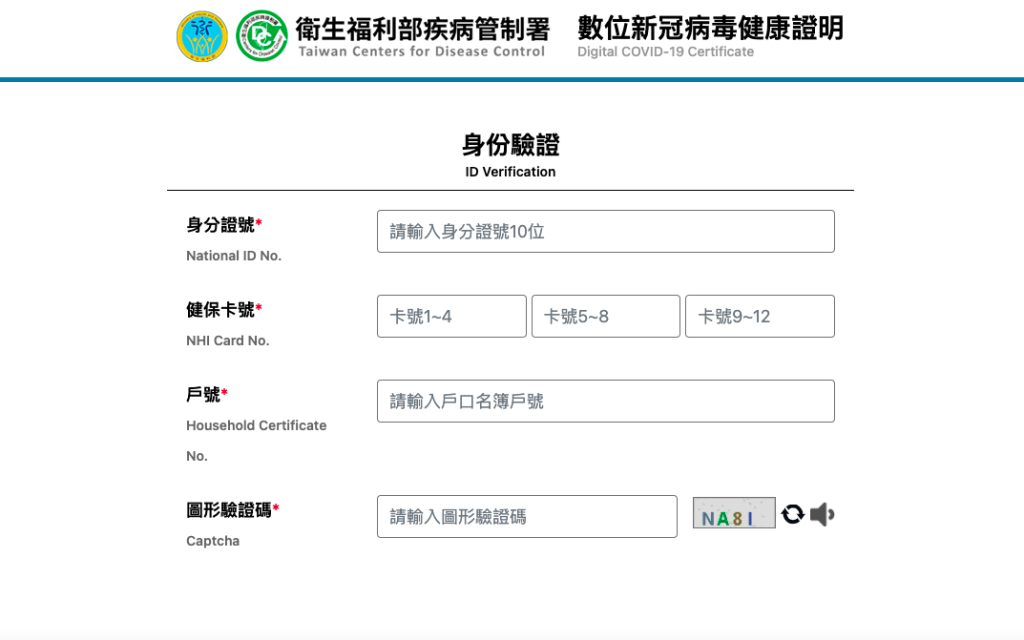Click the Ministry of Health and Welfare logo
Viewport: 1024px width, 640px height.
[202, 37]
